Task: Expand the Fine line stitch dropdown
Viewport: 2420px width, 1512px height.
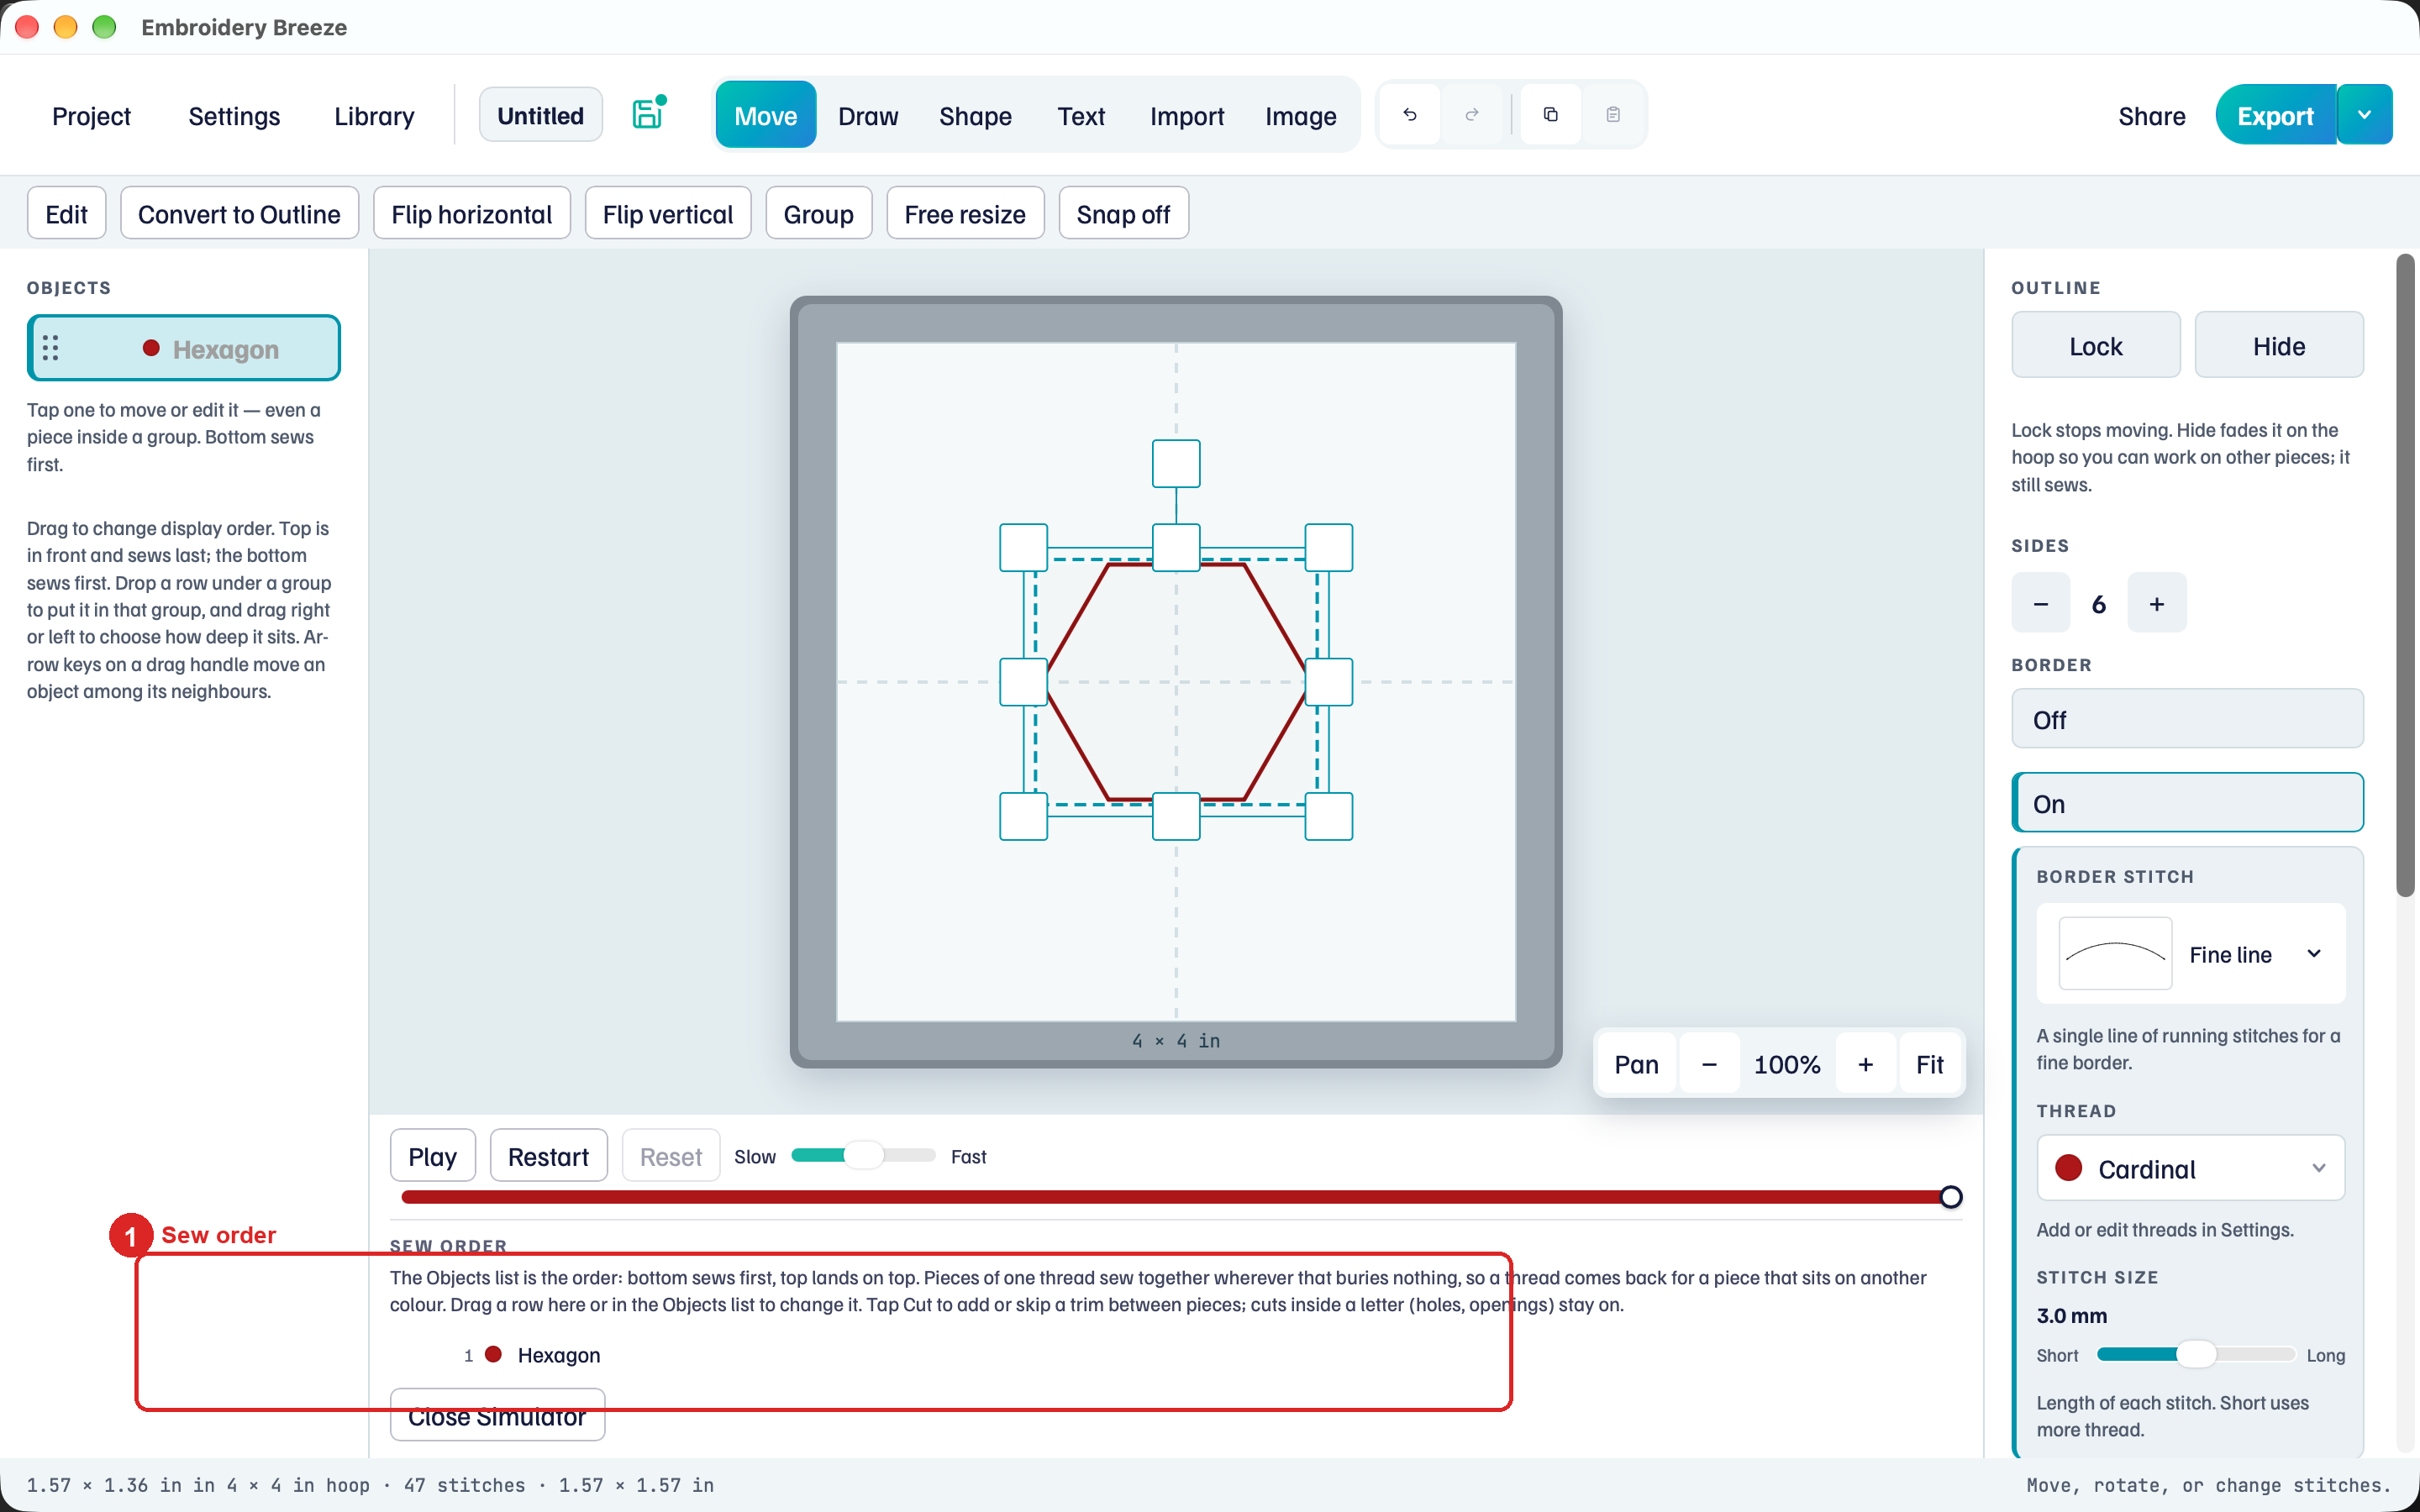Action: 2191,954
